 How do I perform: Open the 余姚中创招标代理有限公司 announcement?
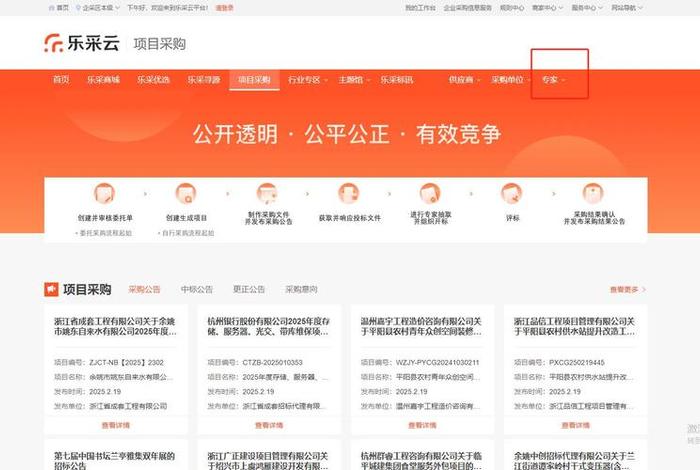point(575,461)
